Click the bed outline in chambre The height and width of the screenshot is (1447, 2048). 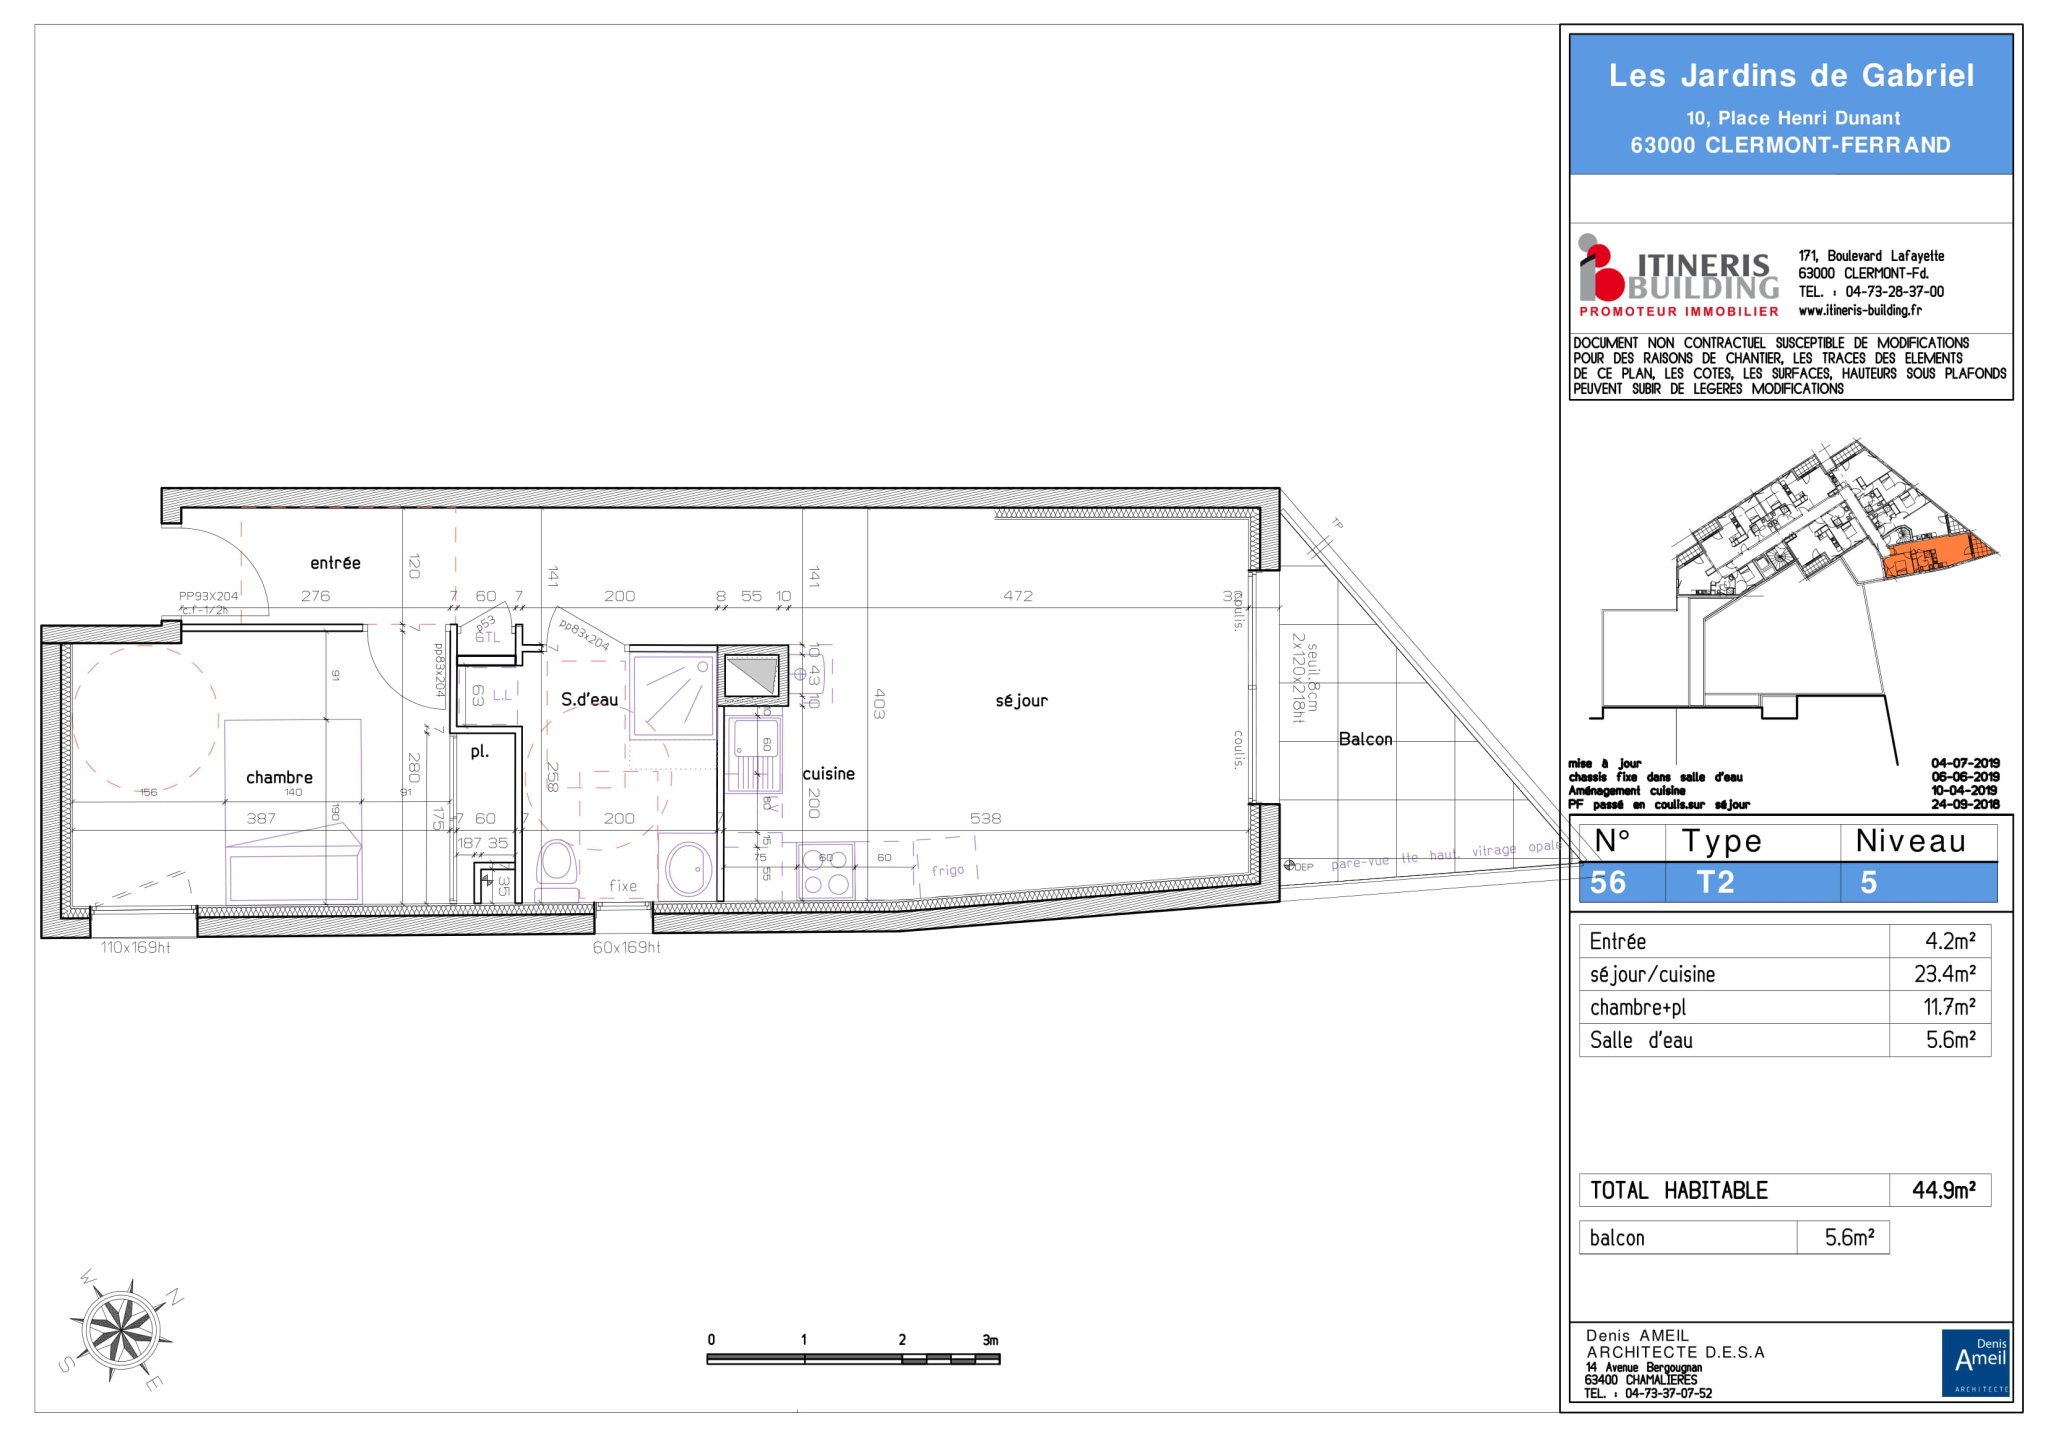pos(293,811)
